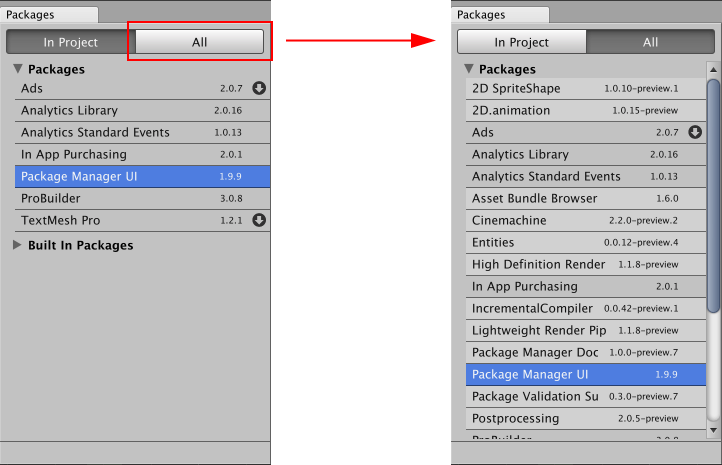This screenshot has height=465, width=722.
Task: Click the download arrow icon next to Ads in the left panel
Action: (259, 88)
